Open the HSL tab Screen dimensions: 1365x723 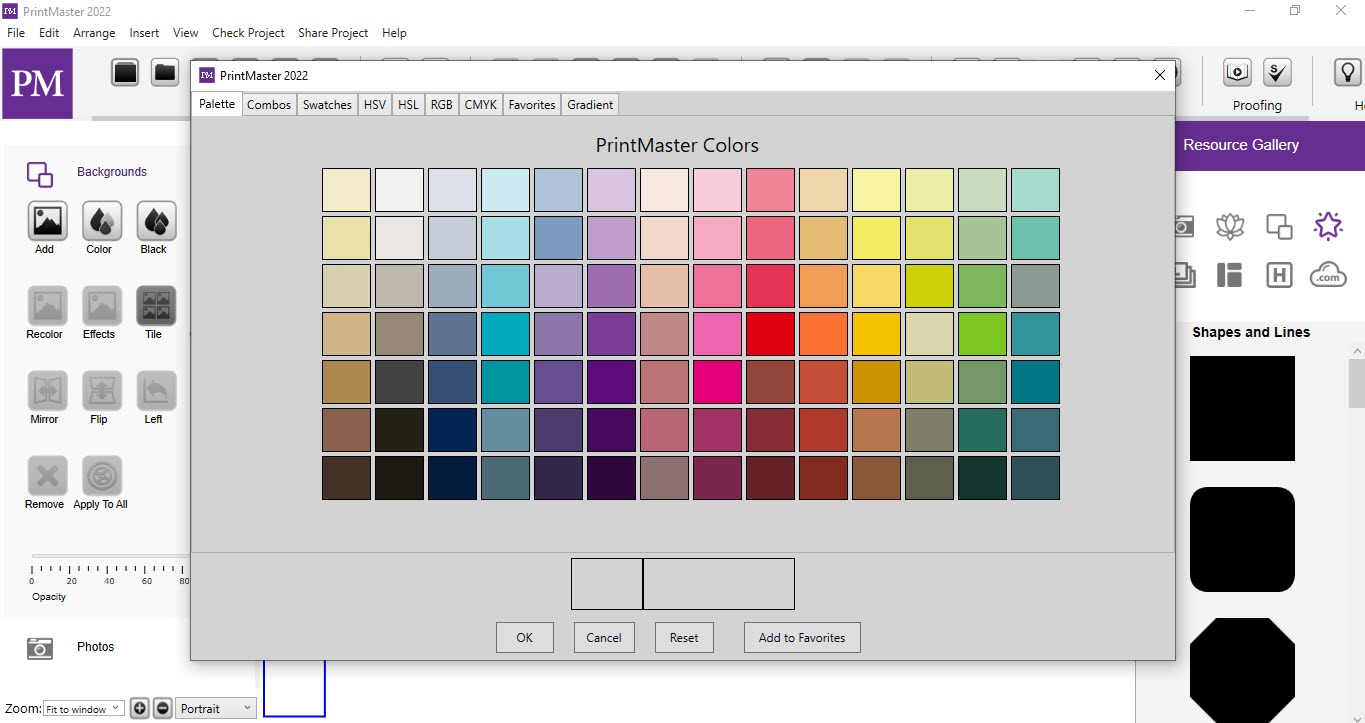click(x=408, y=104)
